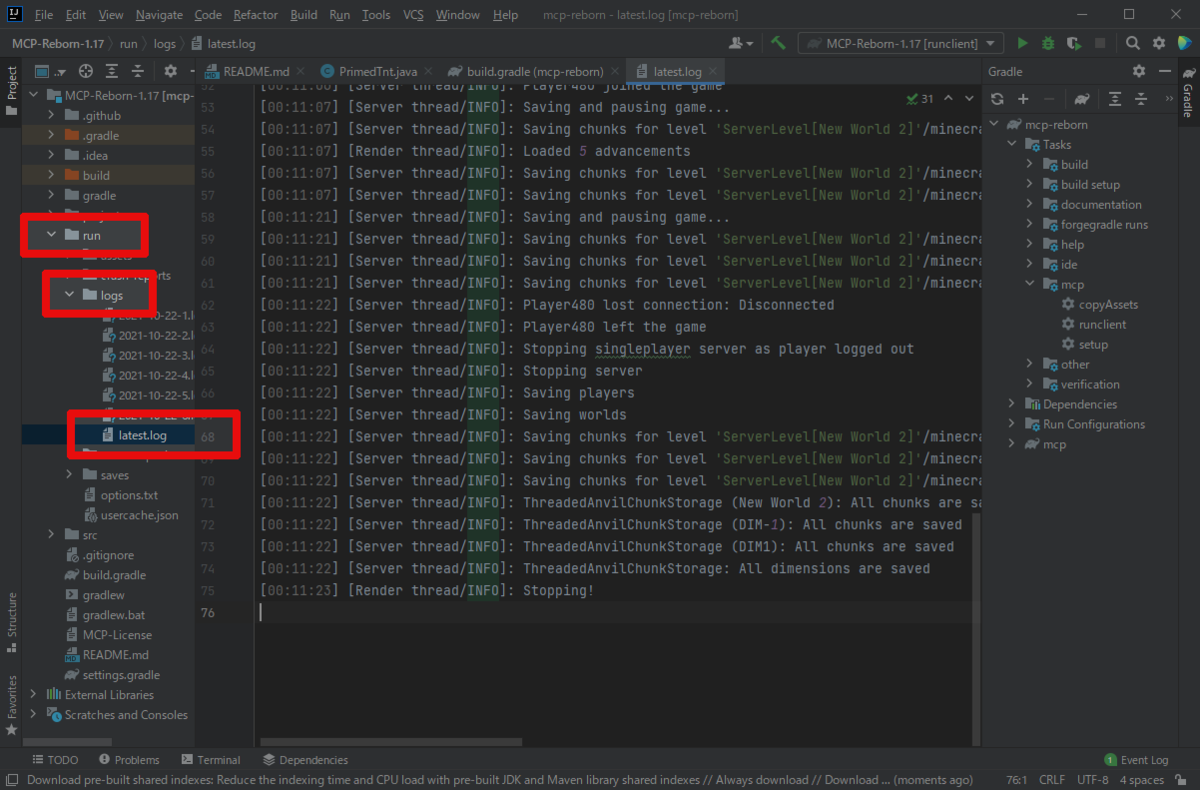Image resolution: width=1200 pixels, height=790 pixels.
Task: Collapse all in the Gradle panel toolbar
Action: point(1141,98)
